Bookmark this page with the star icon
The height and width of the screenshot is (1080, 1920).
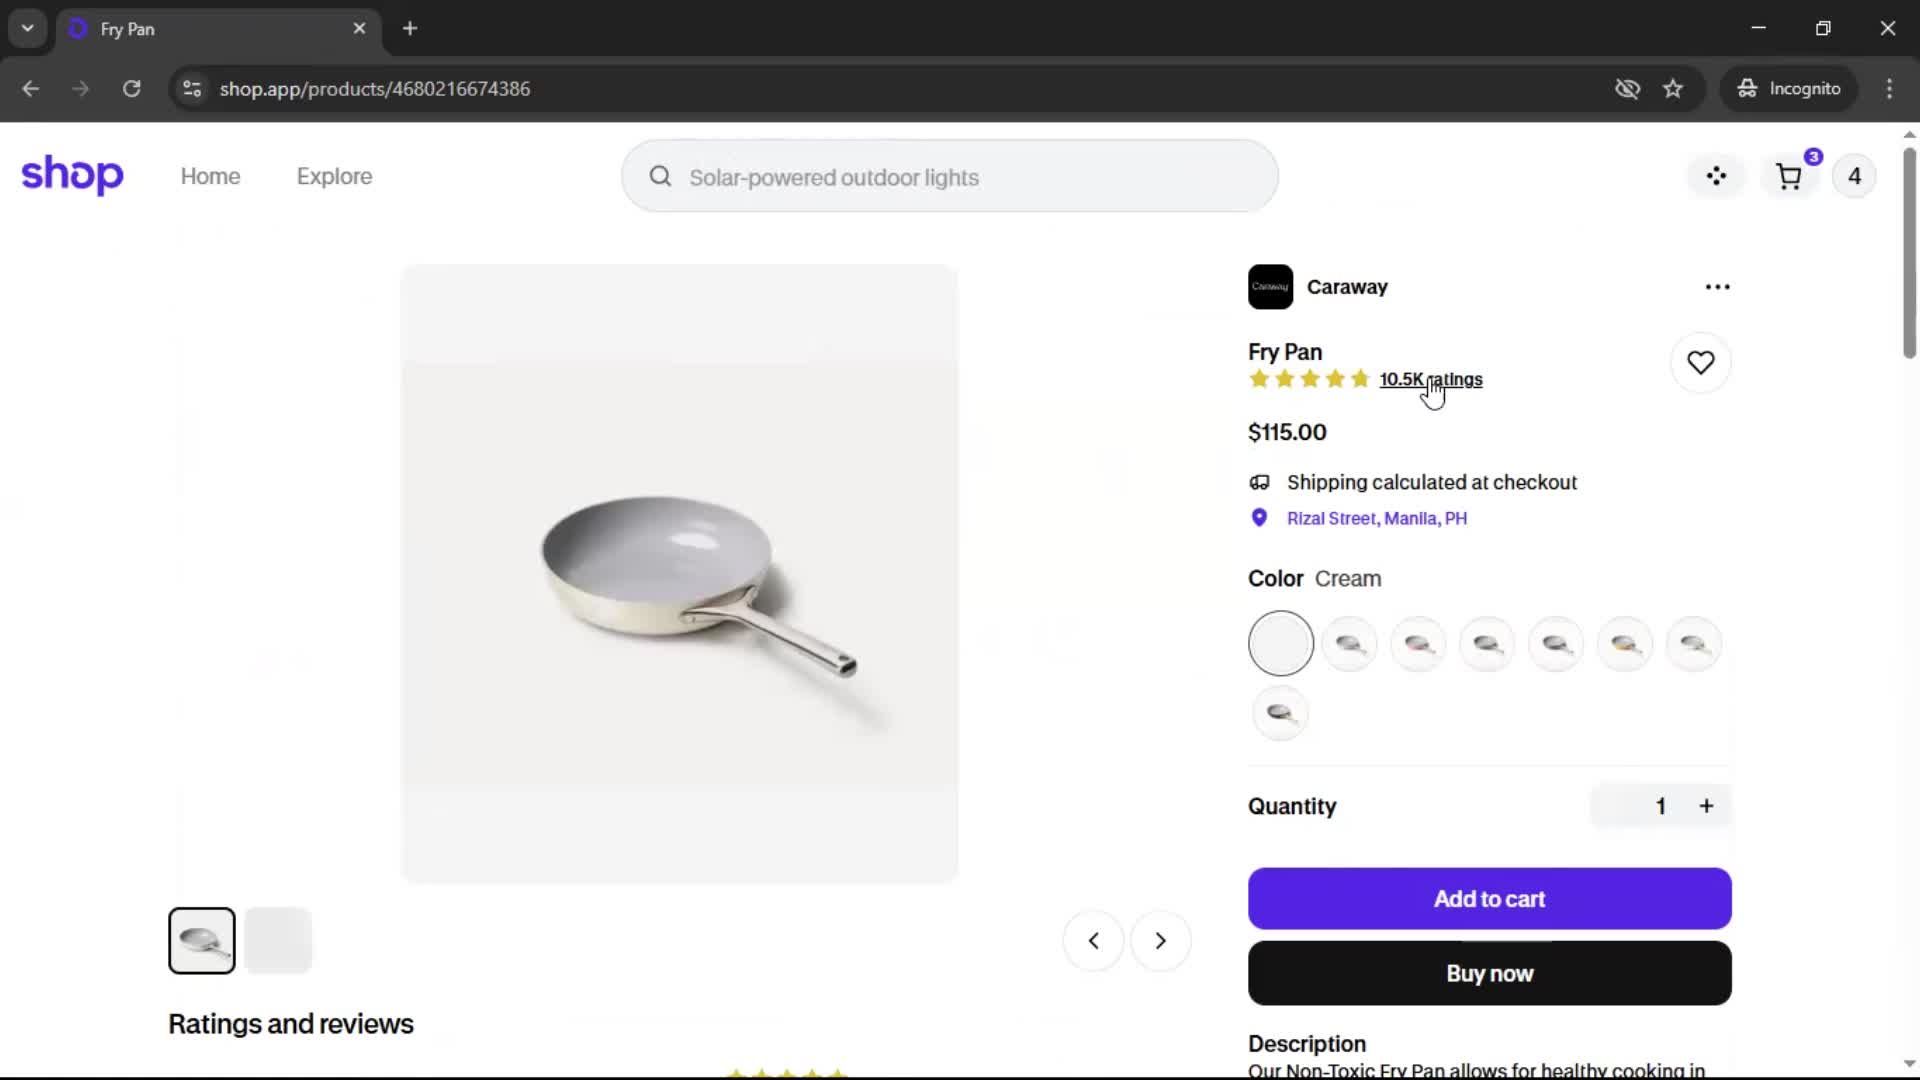pos(1673,89)
